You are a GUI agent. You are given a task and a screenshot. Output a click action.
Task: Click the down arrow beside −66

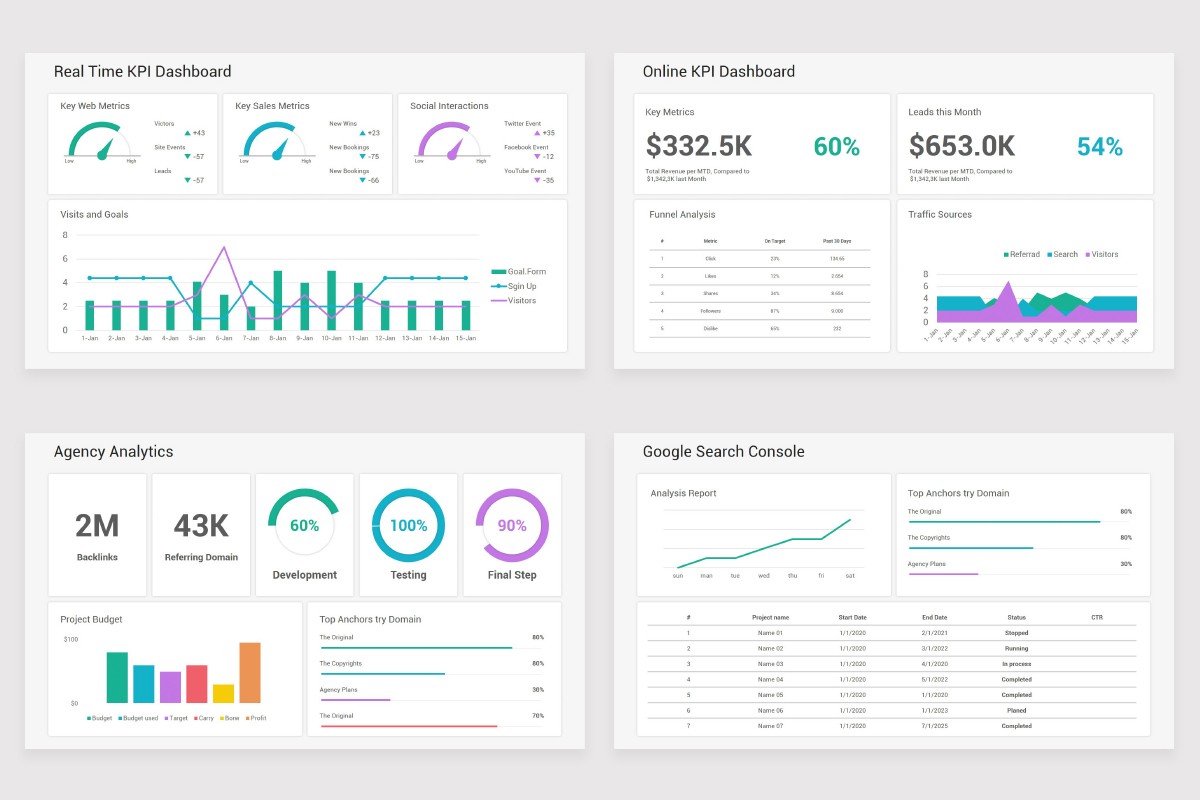pyautogui.click(x=362, y=180)
